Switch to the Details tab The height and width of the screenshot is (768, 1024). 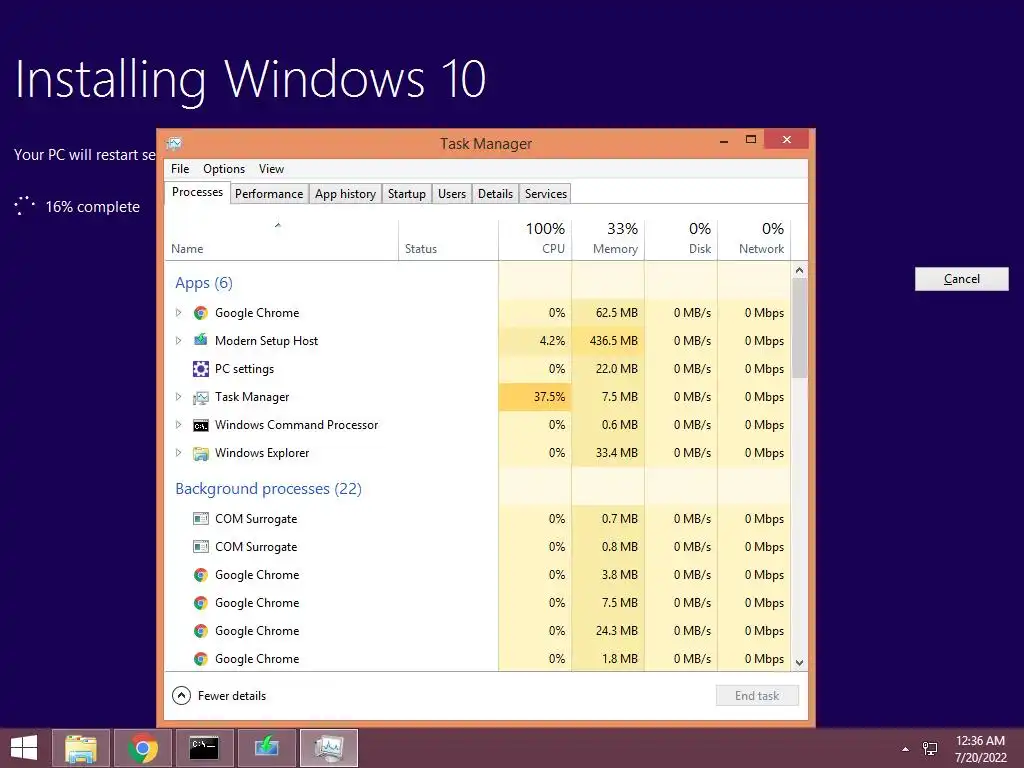click(495, 194)
